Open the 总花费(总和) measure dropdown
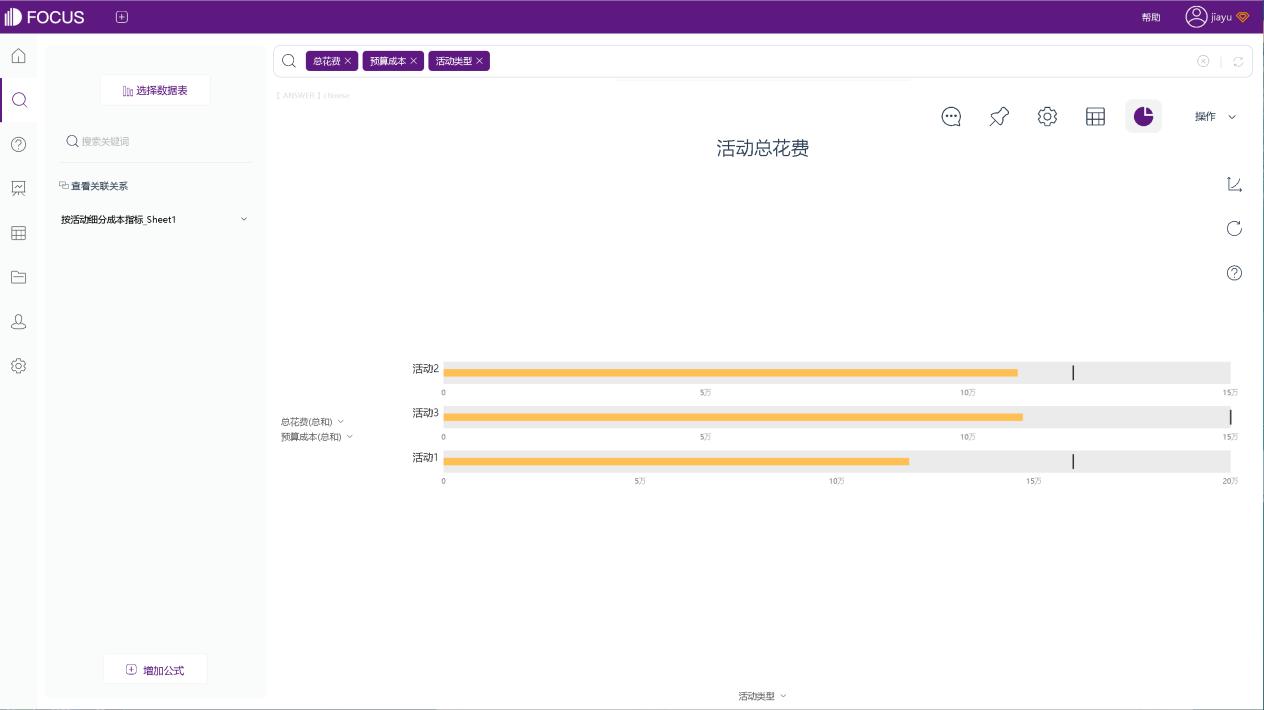The width and height of the screenshot is (1264, 710). (x=340, y=421)
